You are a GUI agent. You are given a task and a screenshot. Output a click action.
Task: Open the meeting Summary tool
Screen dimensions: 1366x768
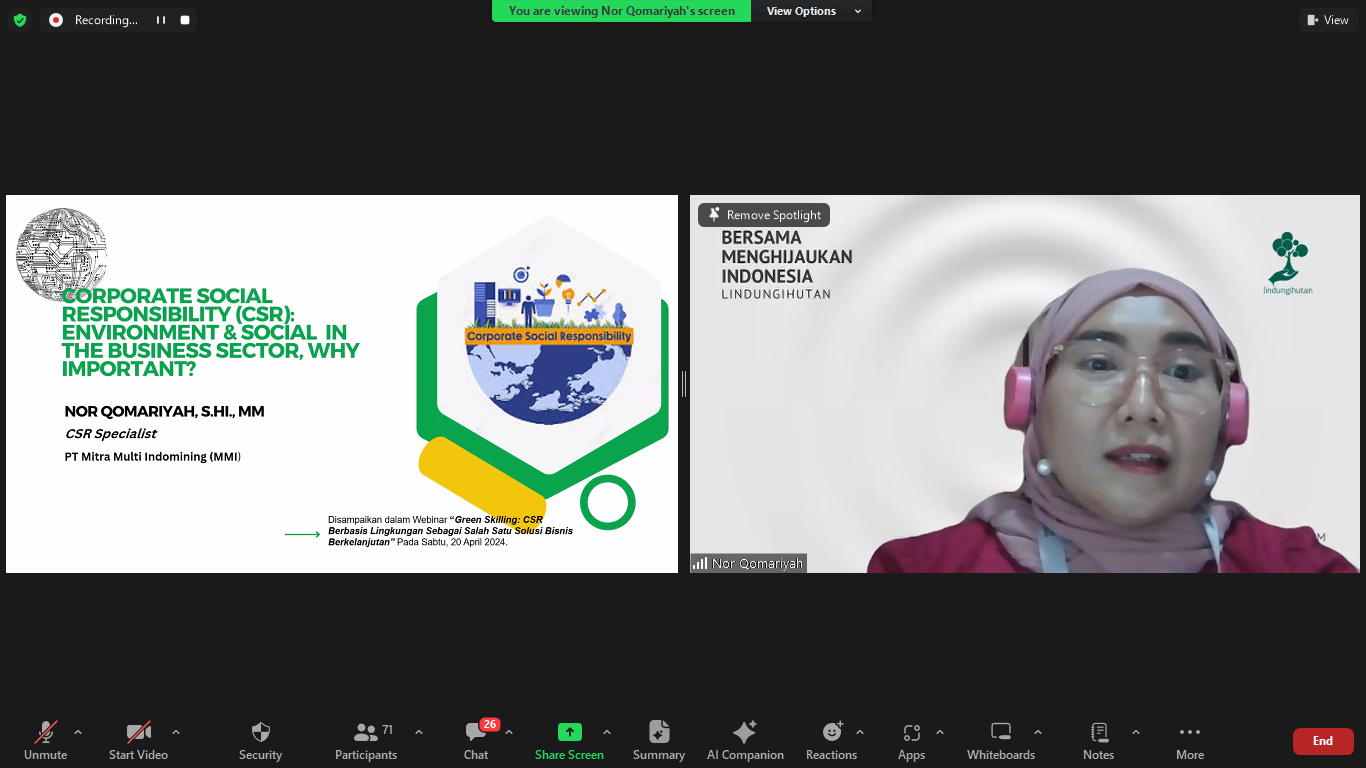658,741
